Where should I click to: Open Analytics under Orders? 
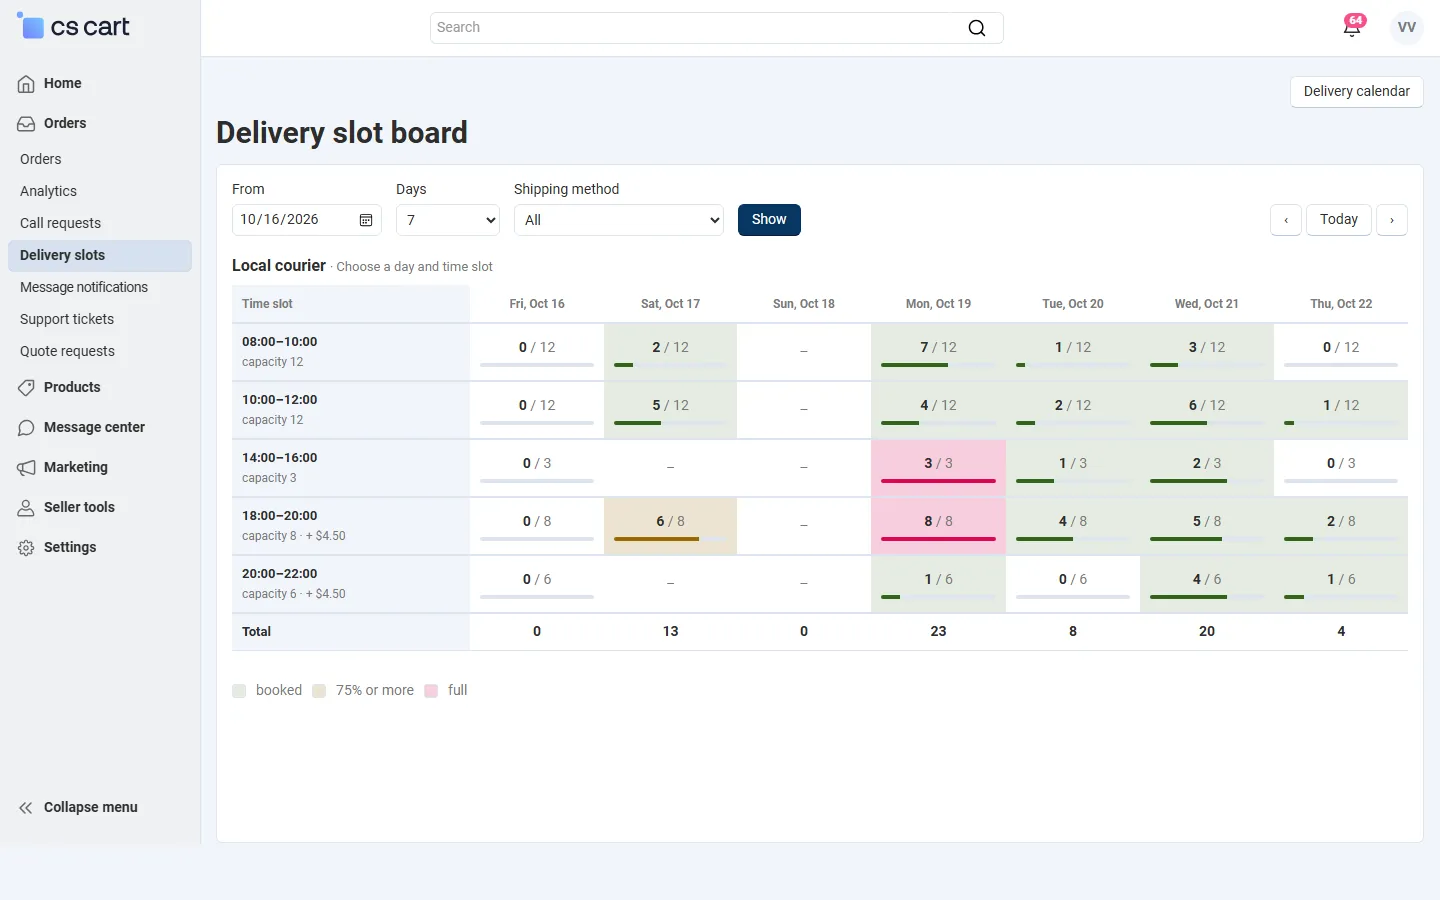tap(100, 191)
